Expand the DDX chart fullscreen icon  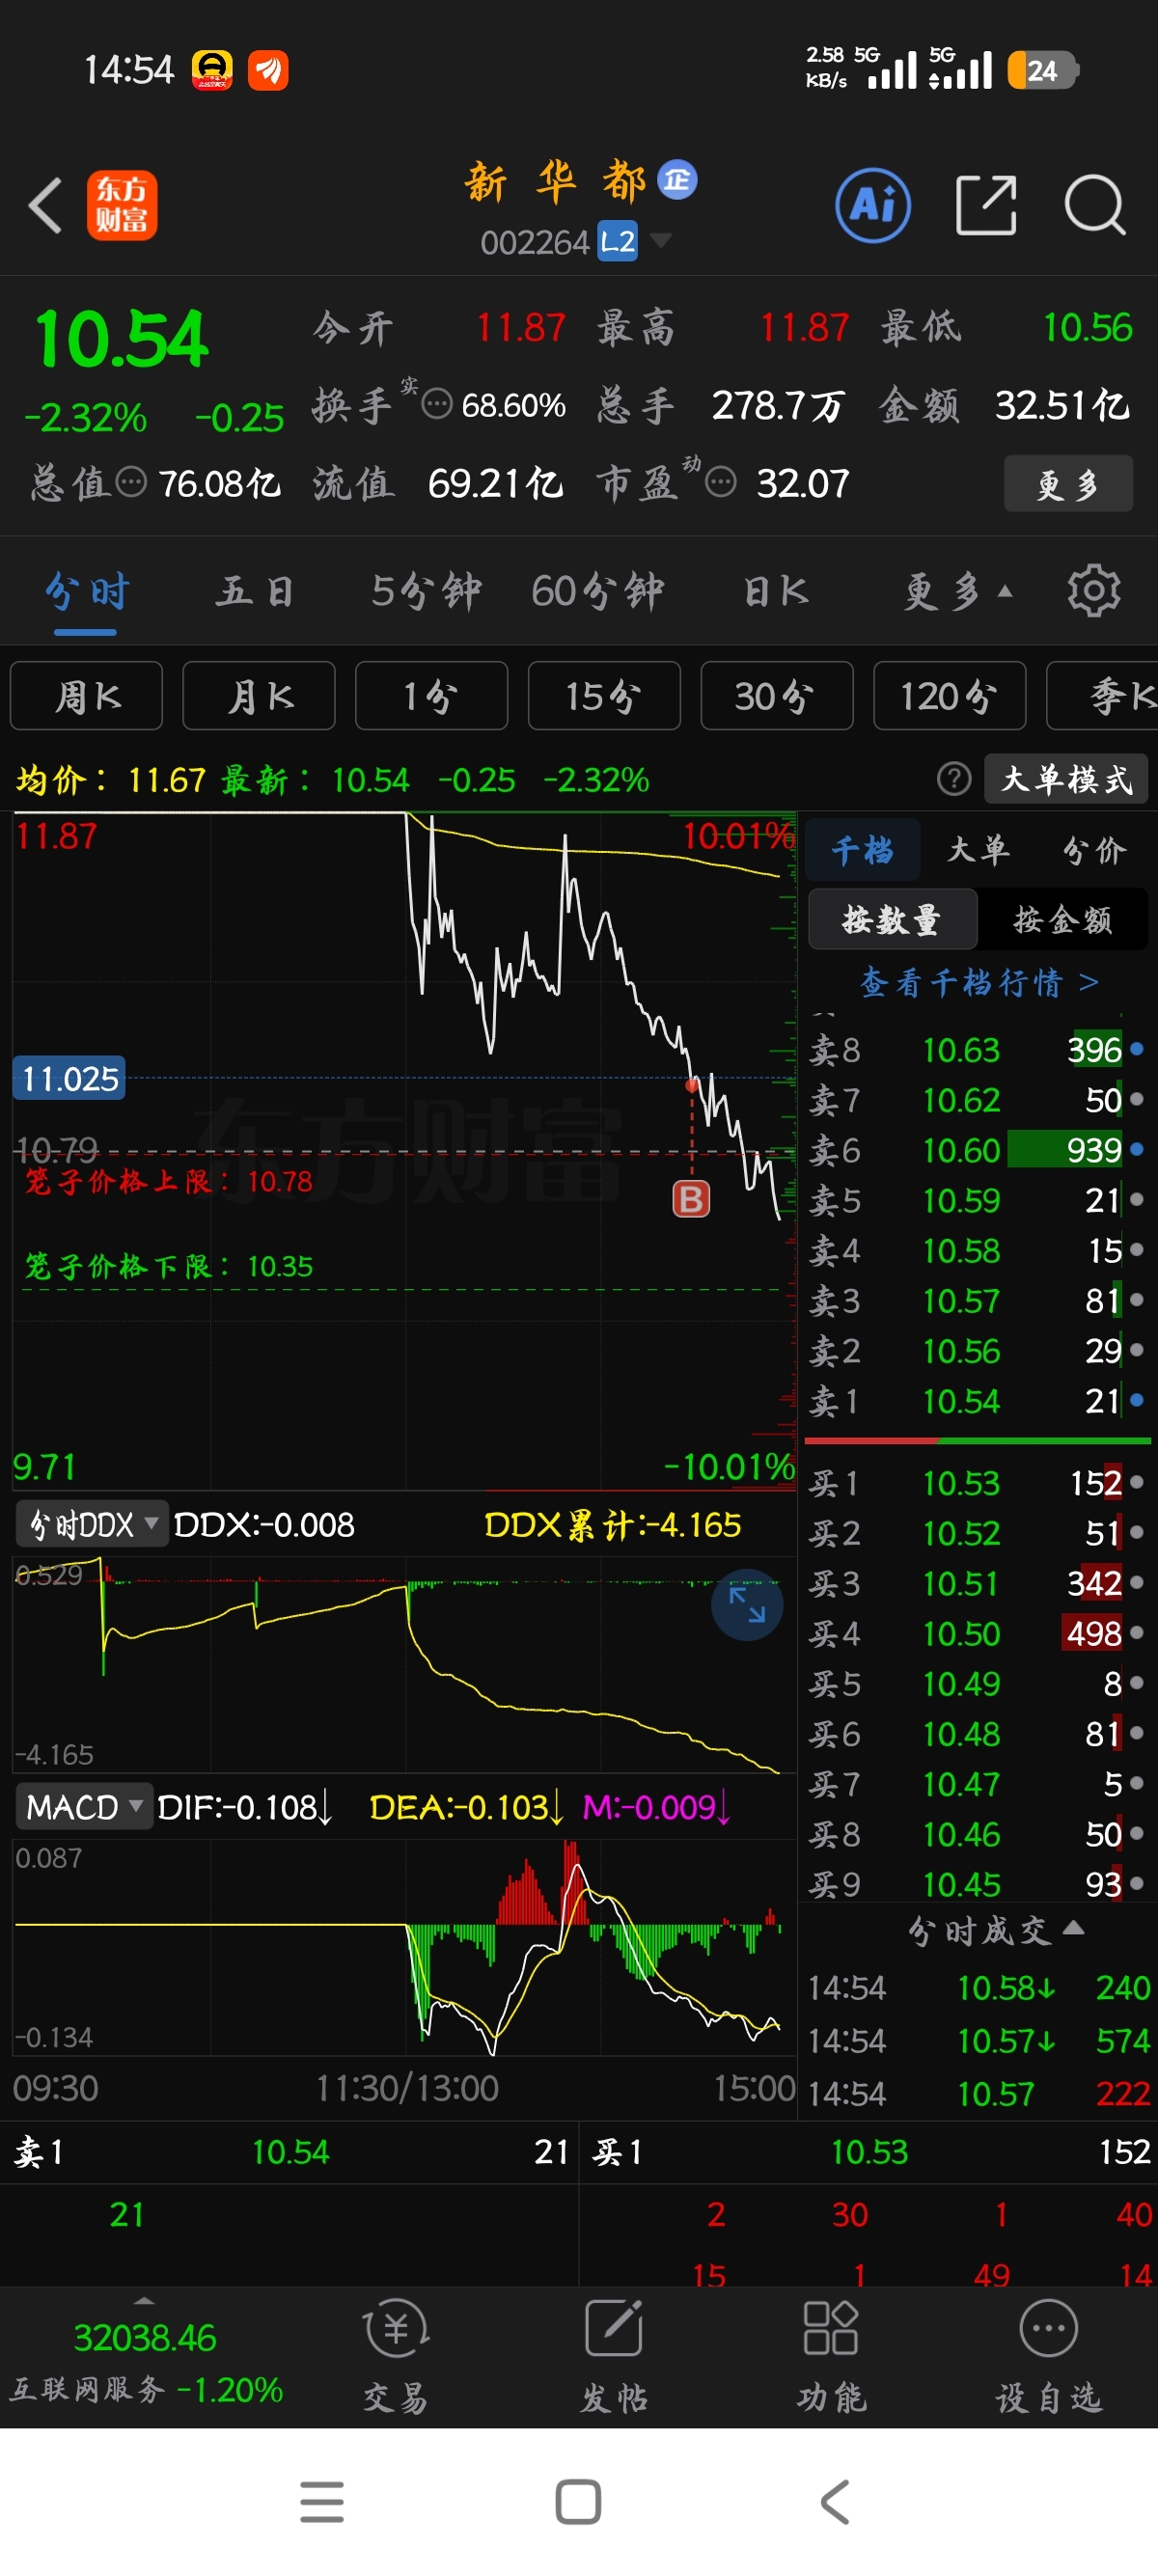pyautogui.click(x=747, y=1604)
